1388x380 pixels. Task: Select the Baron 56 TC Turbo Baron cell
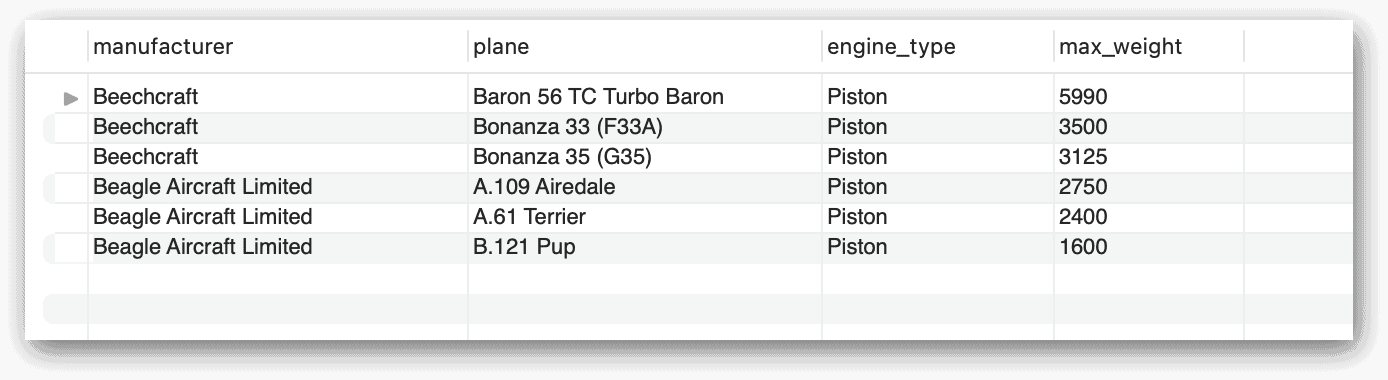tap(645, 97)
